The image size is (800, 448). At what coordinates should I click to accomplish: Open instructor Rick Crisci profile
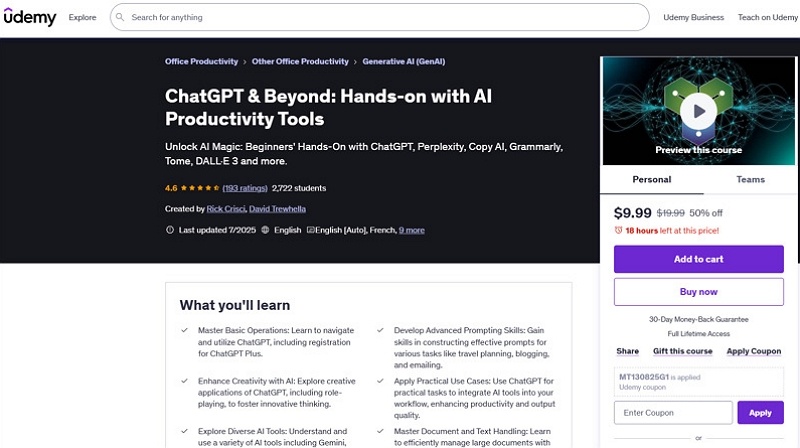[x=226, y=209]
